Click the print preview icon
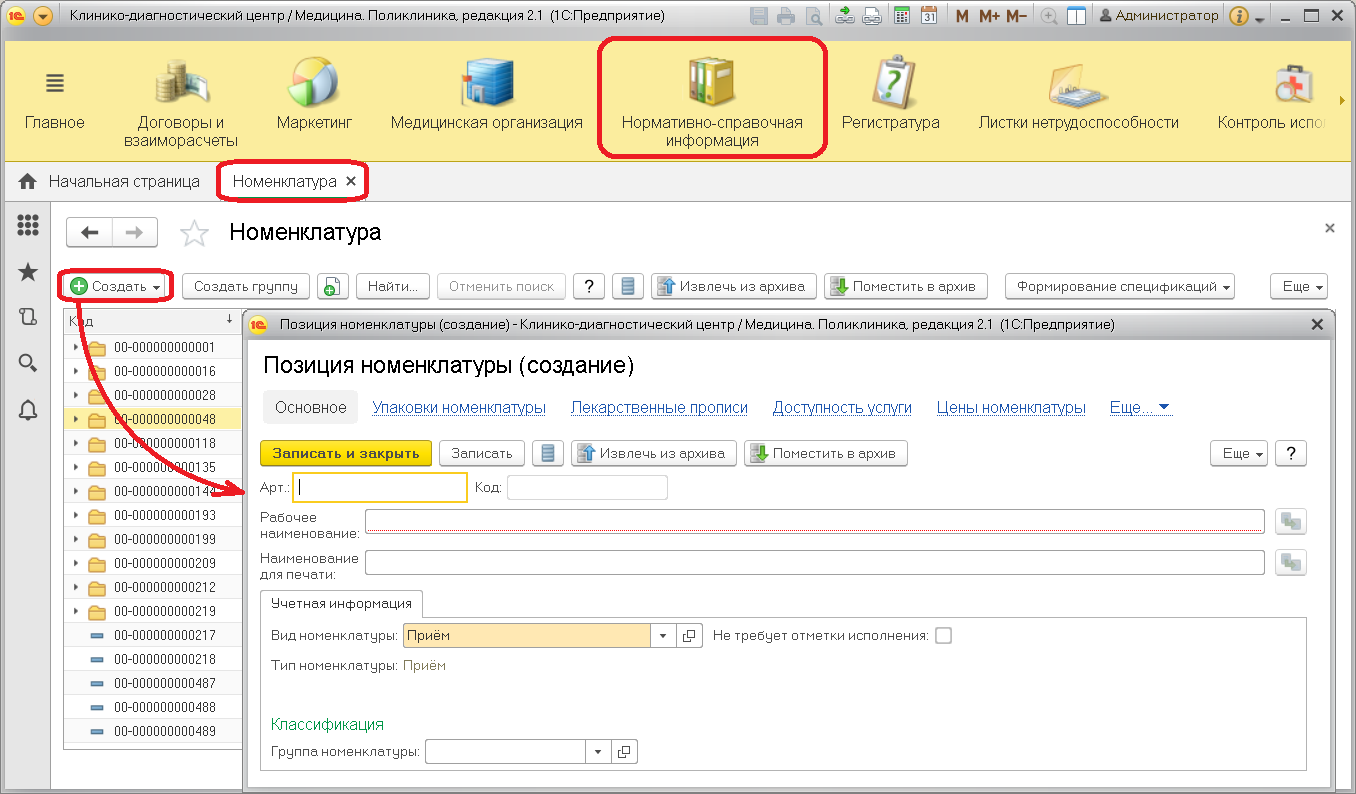 click(x=814, y=16)
